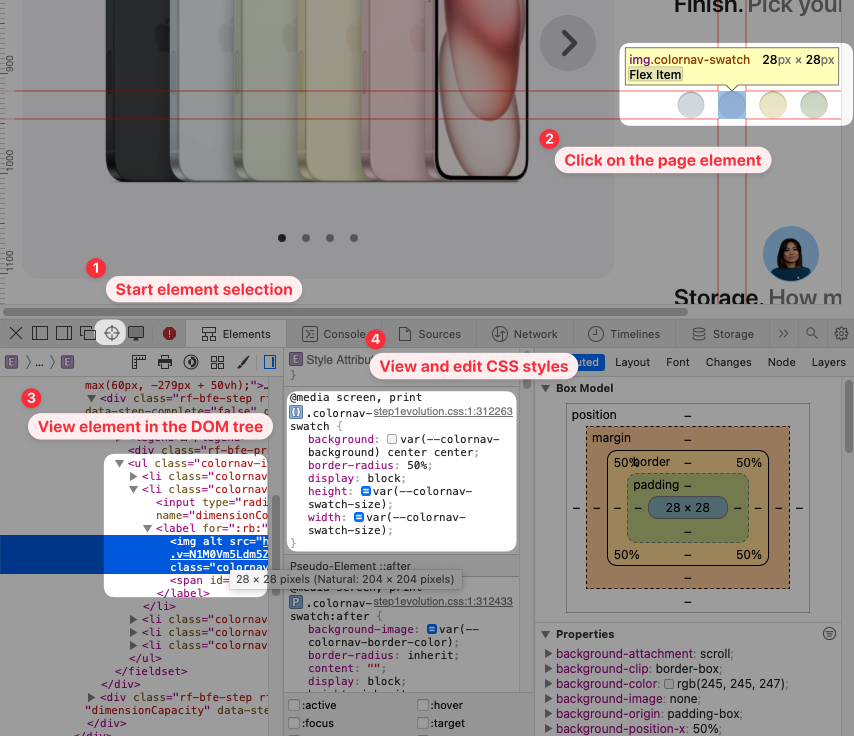This screenshot has height=736, width=854.
Task: Select the first gallery pagination dot
Action: [x=282, y=238]
